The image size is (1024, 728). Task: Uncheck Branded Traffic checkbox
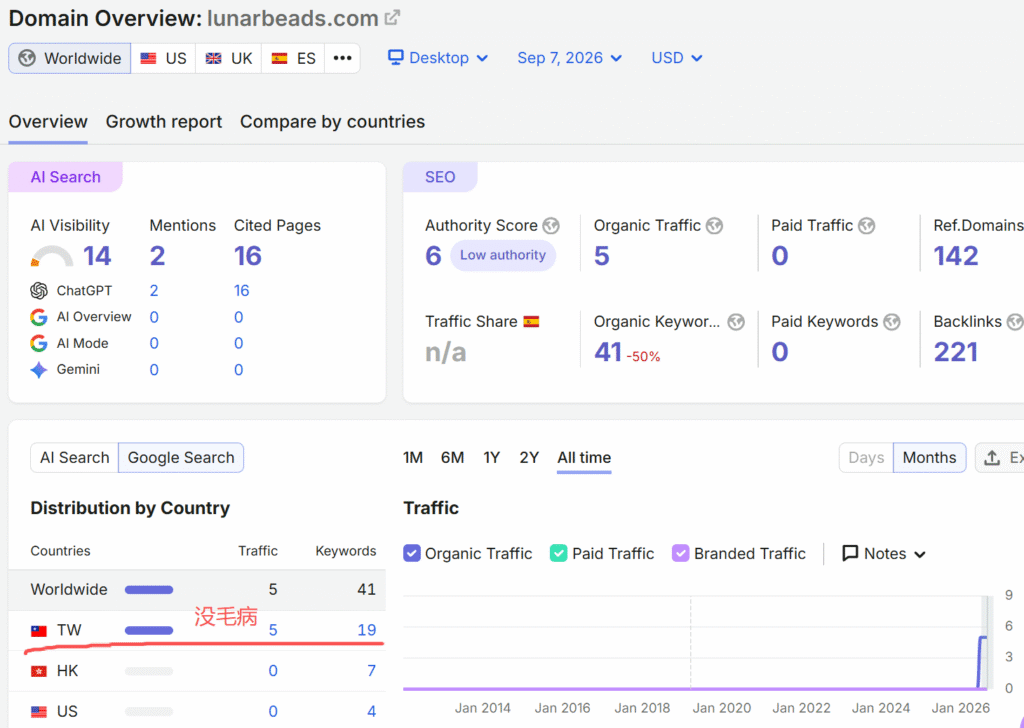pyautogui.click(x=680, y=554)
